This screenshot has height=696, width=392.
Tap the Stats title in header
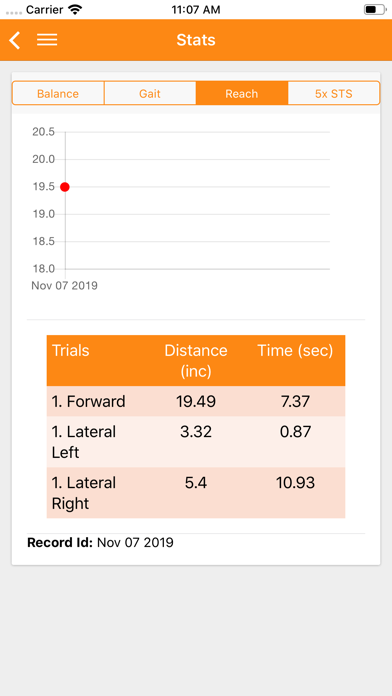click(x=196, y=40)
